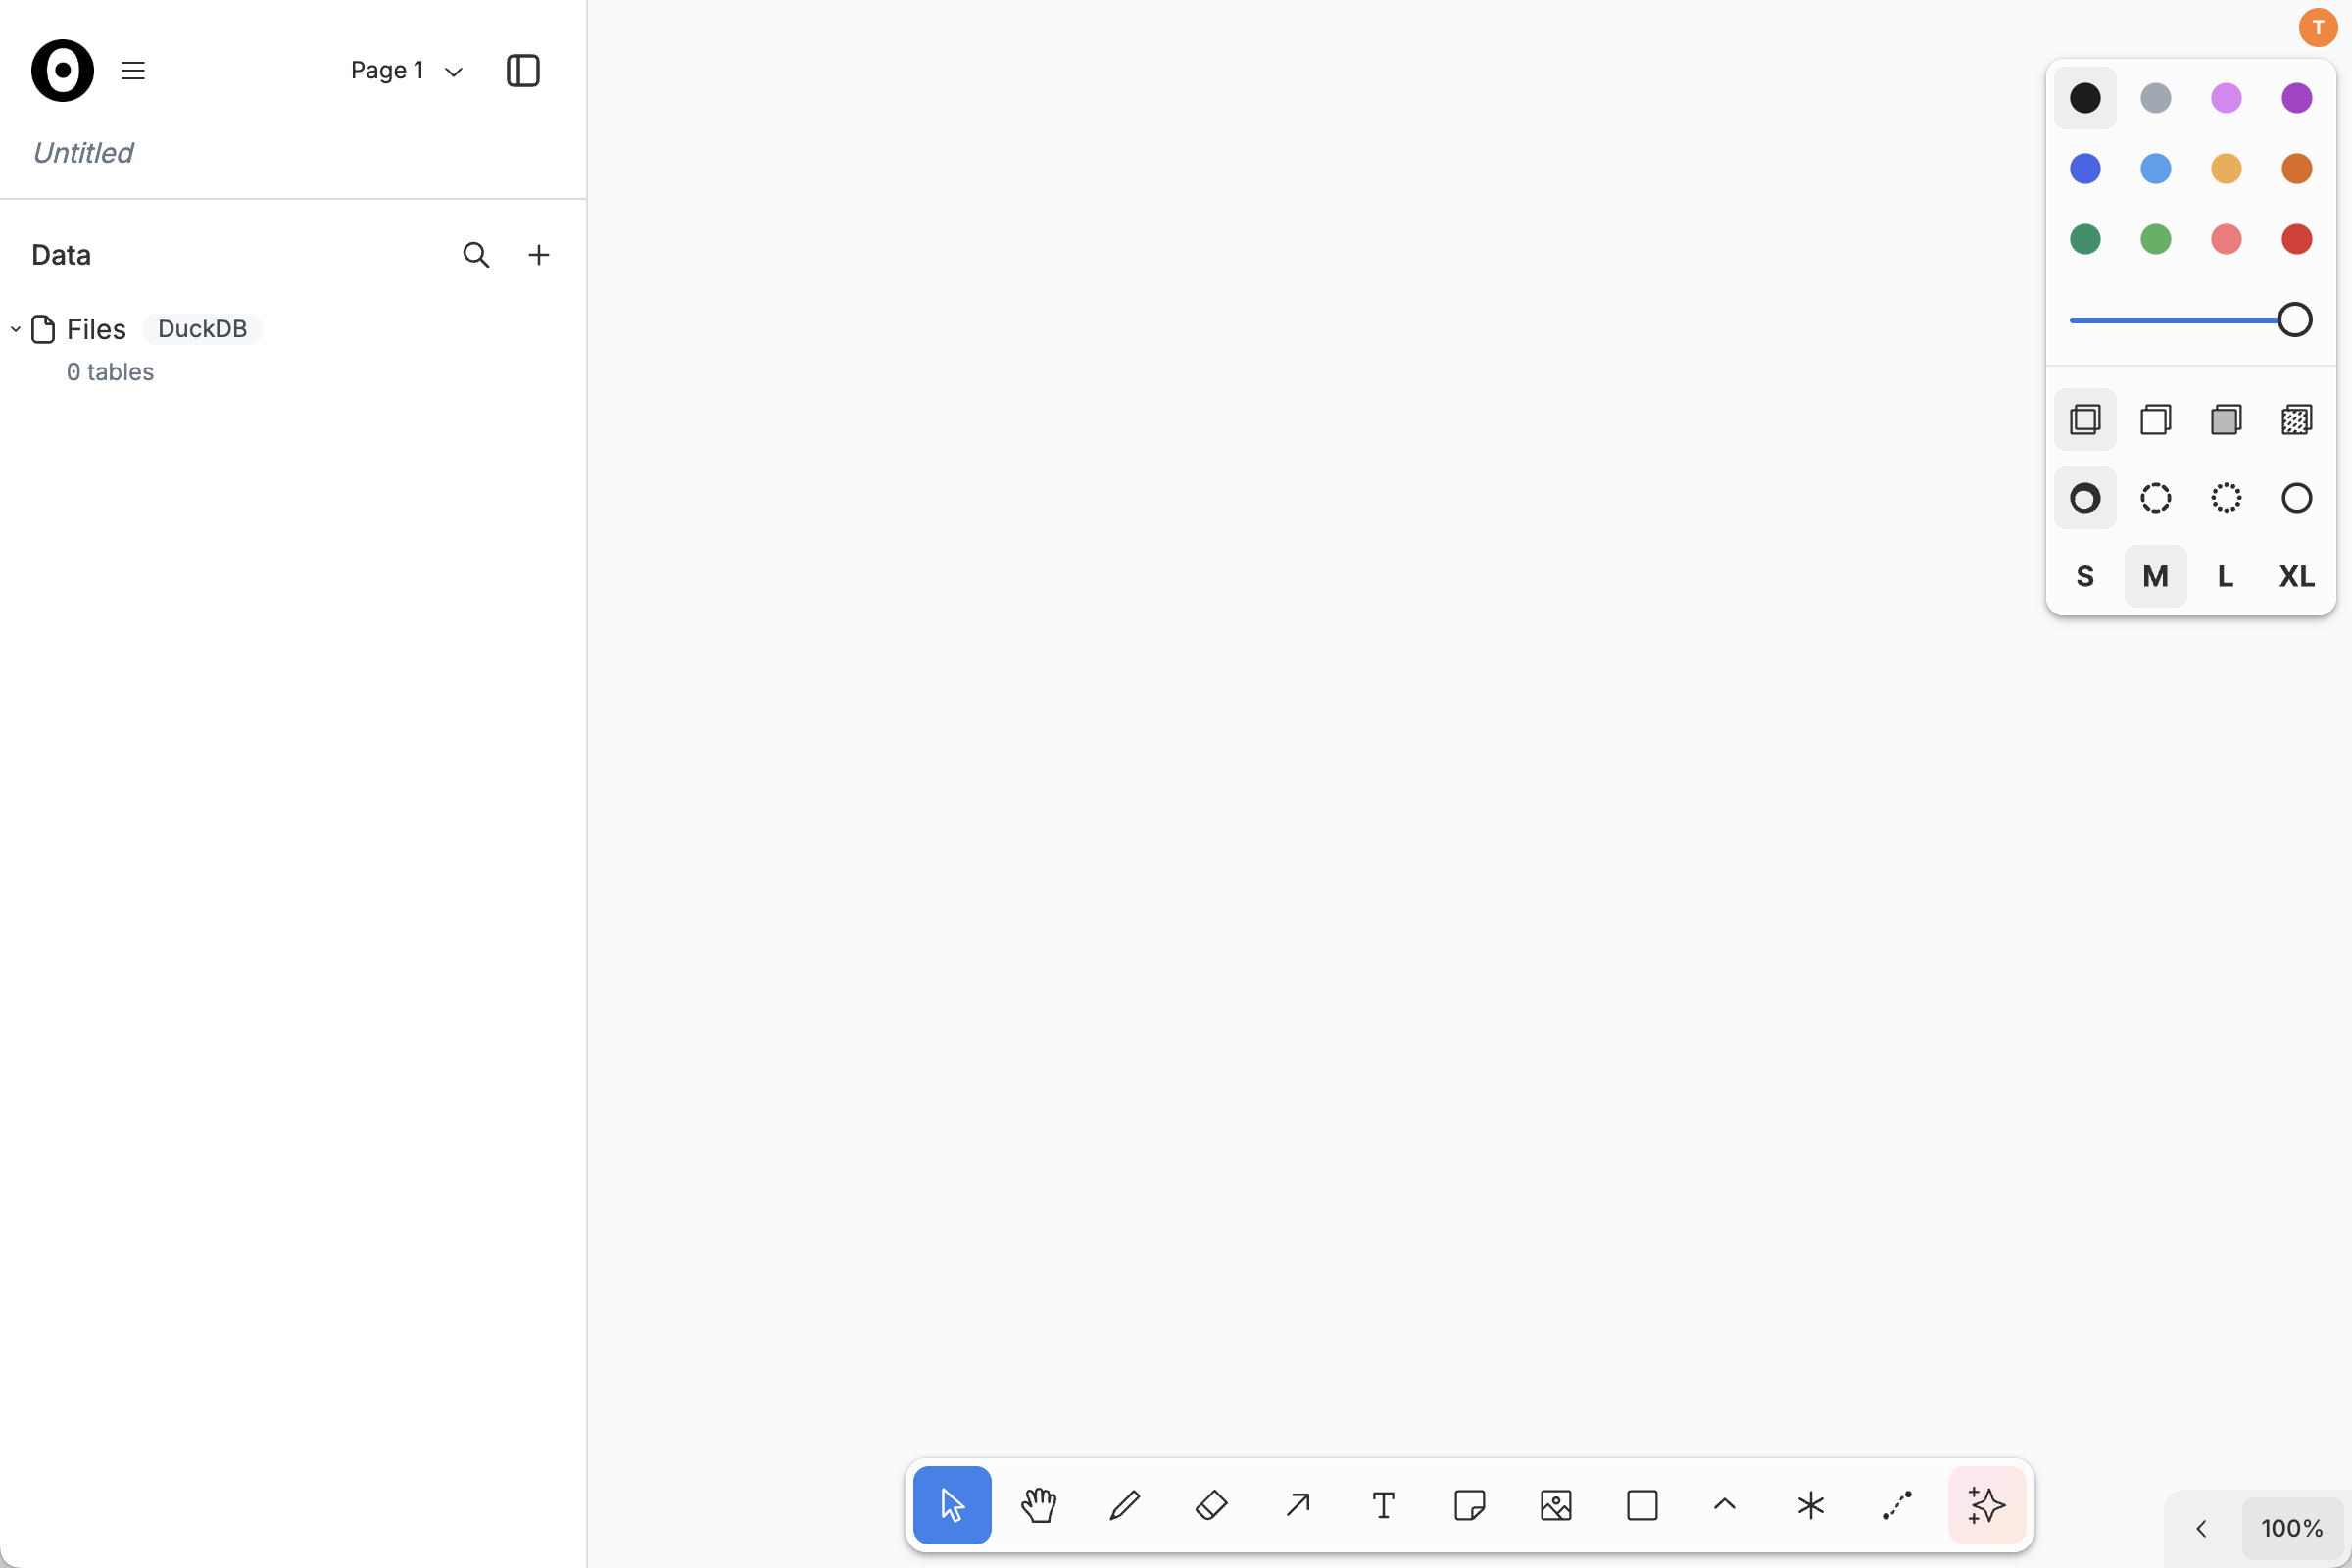Toggle the sidebar panel icon

point(523,70)
